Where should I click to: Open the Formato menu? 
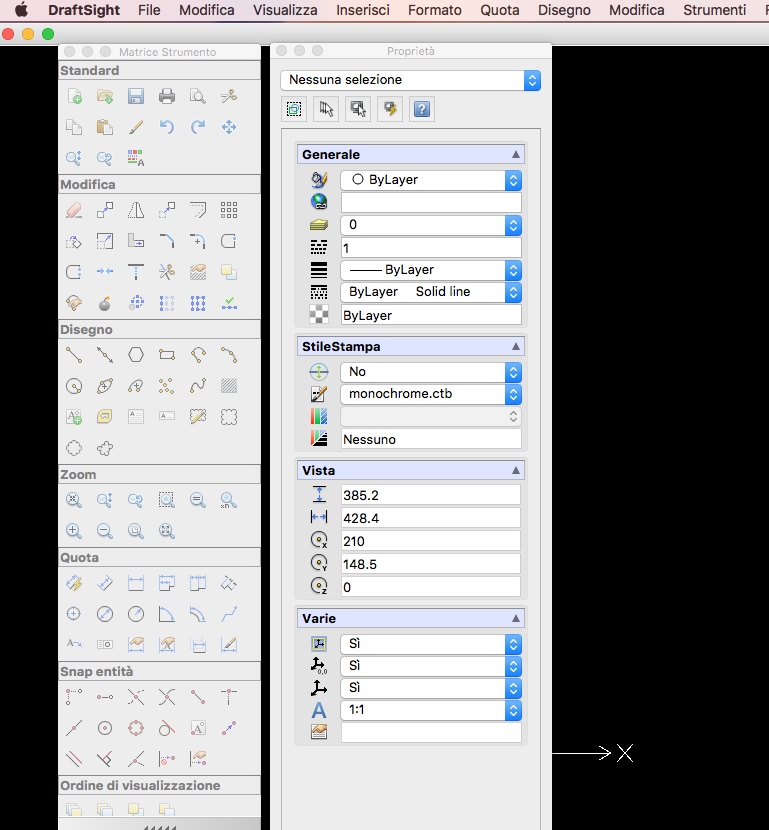[435, 10]
